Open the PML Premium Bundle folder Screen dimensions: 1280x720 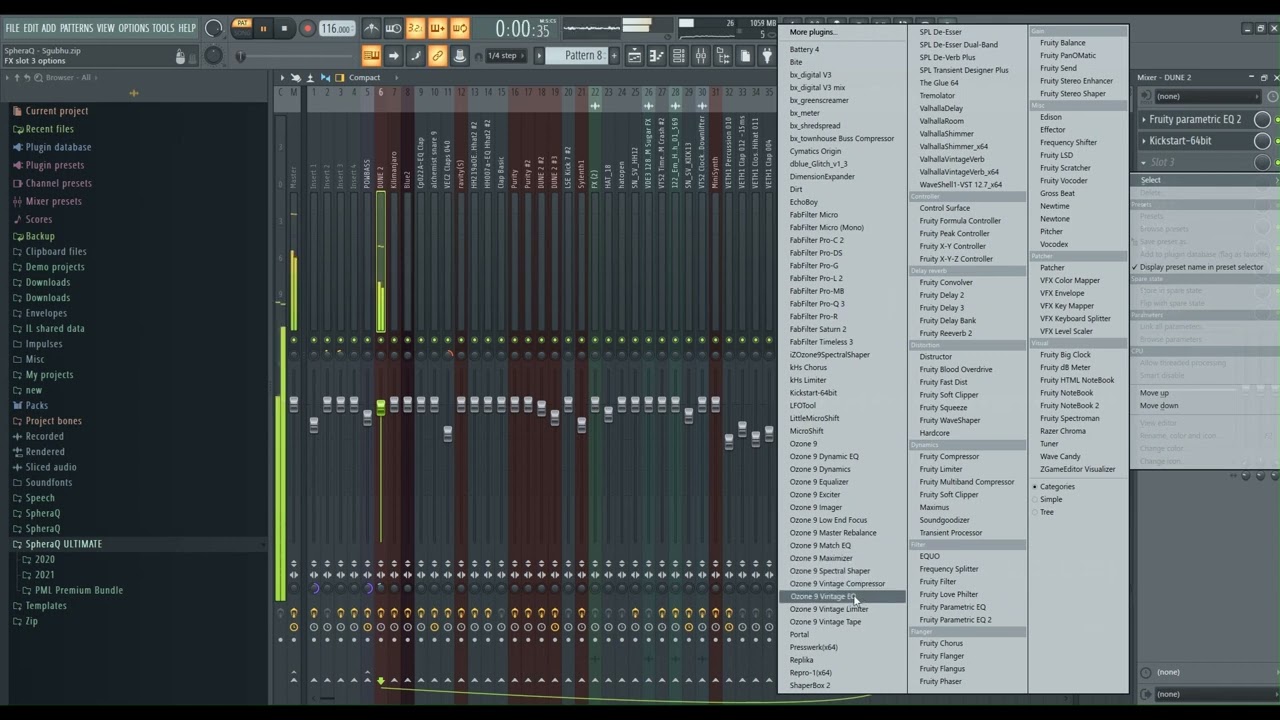point(79,590)
